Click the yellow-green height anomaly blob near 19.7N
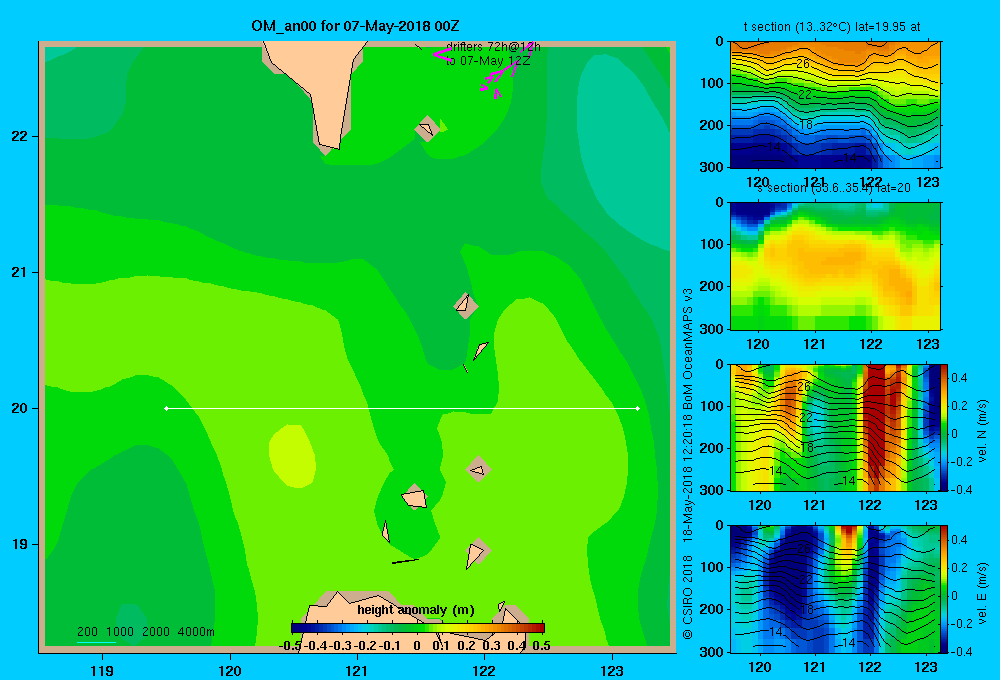 tap(292, 456)
